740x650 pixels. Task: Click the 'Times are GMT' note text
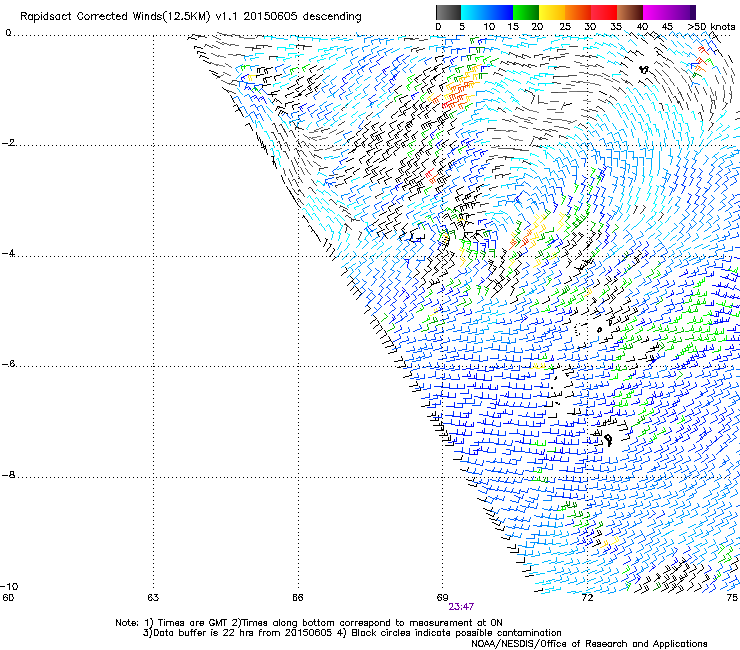tap(193, 623)
